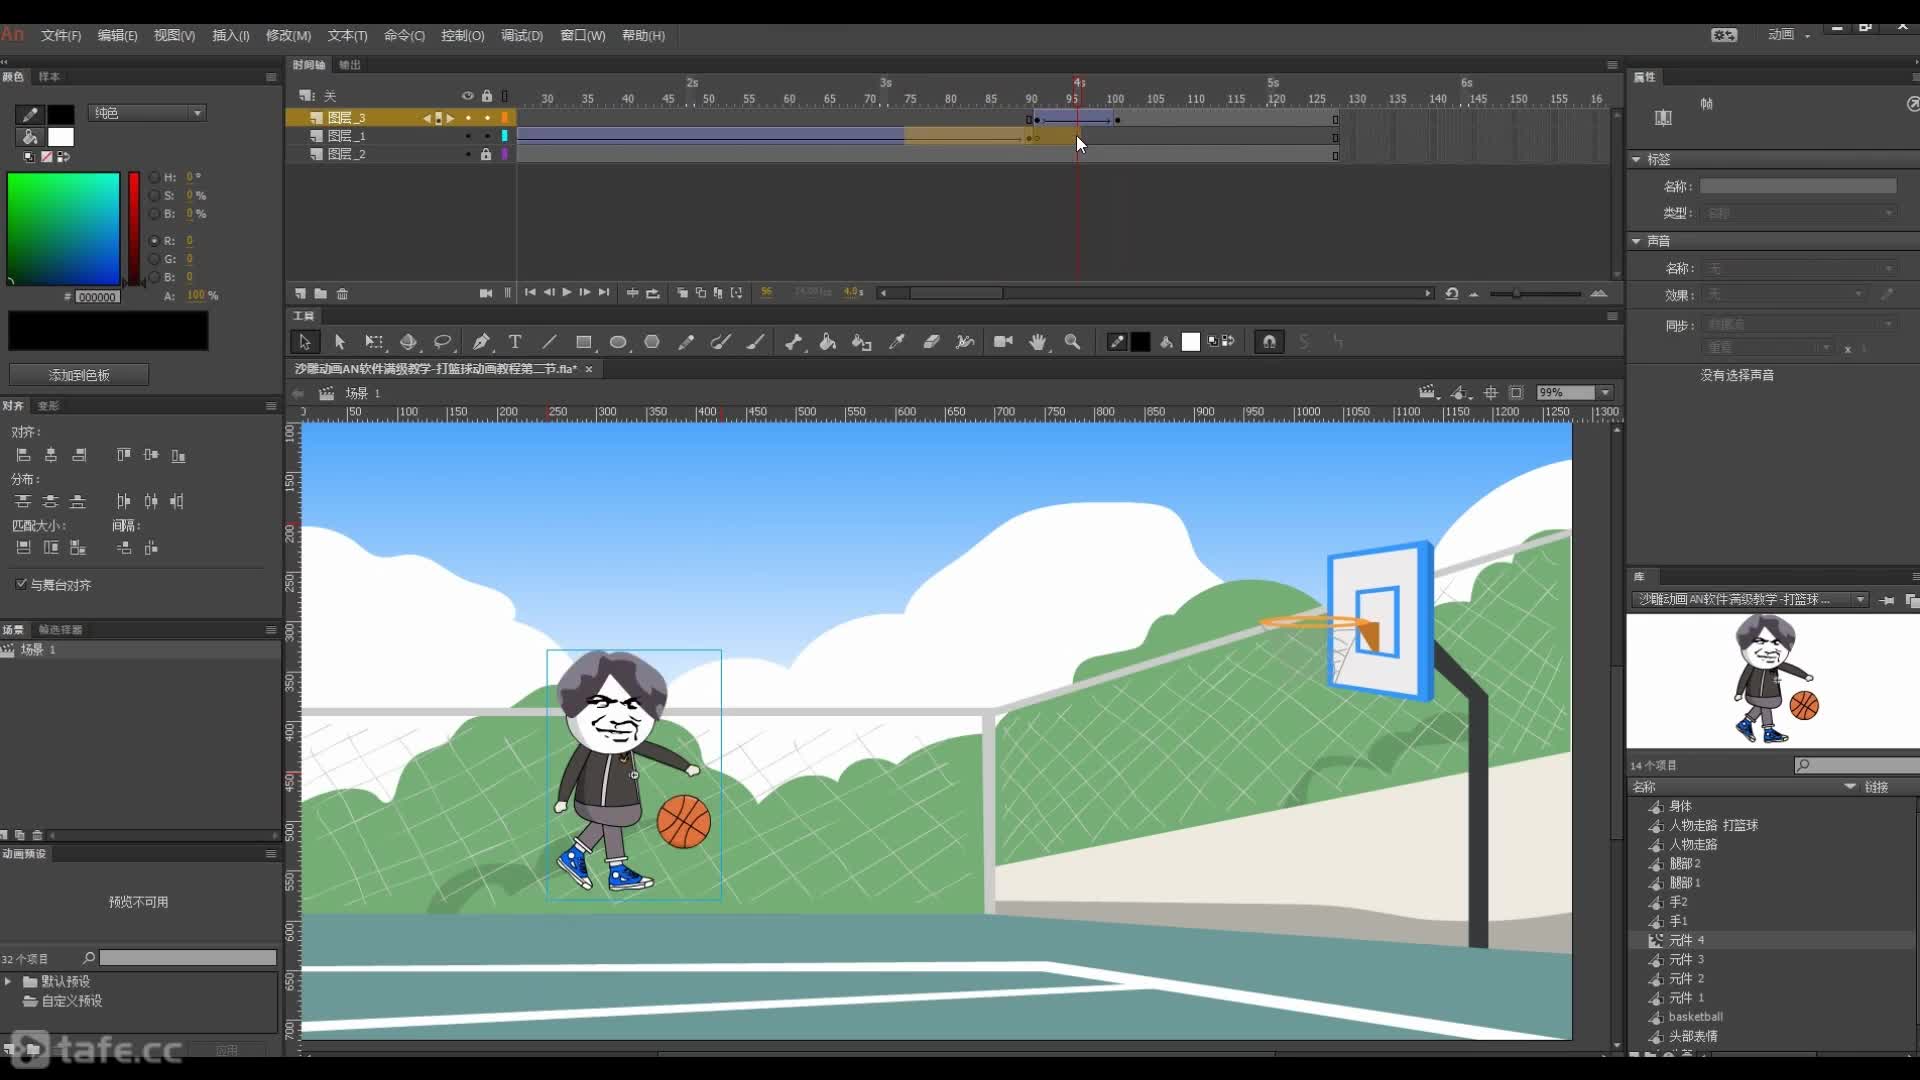Toggle show all layers eye icon

467,96
